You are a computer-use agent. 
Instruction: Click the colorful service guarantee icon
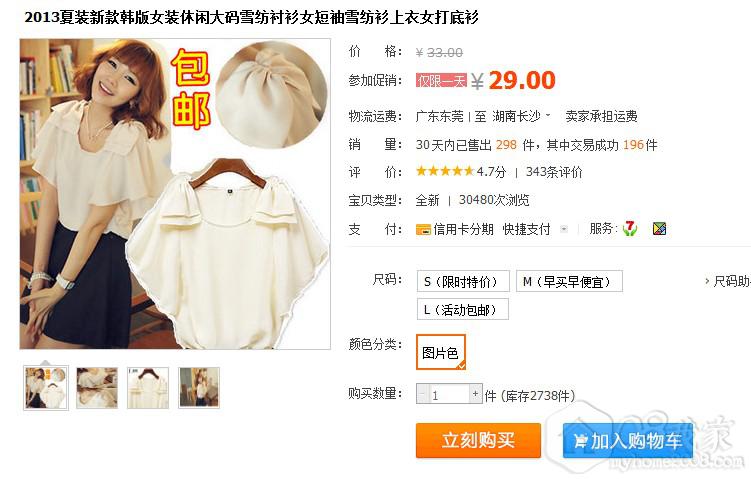(660, 228)
